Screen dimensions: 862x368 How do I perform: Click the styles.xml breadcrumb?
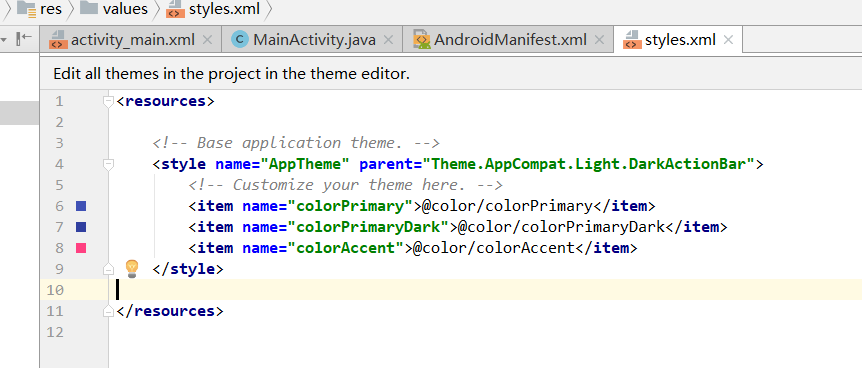[213, 9]
